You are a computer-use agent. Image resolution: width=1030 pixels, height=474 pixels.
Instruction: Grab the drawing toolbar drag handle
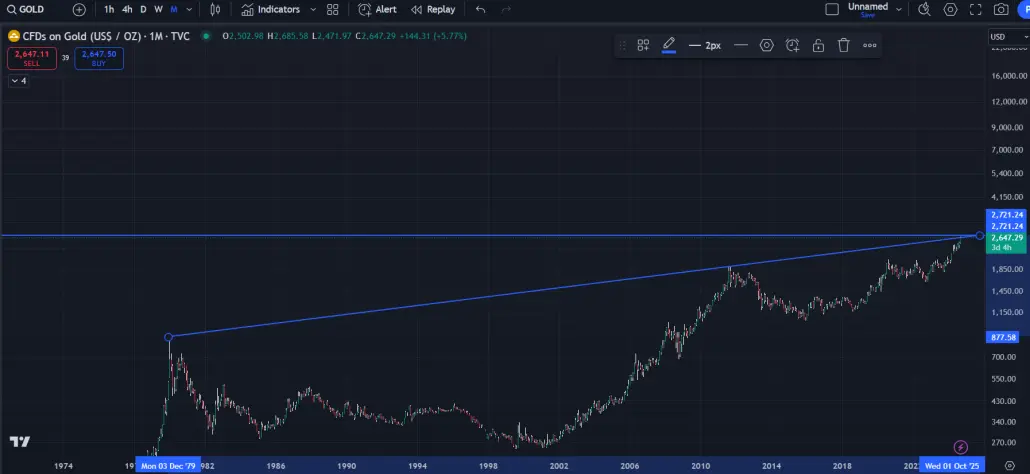coord(623,45)
